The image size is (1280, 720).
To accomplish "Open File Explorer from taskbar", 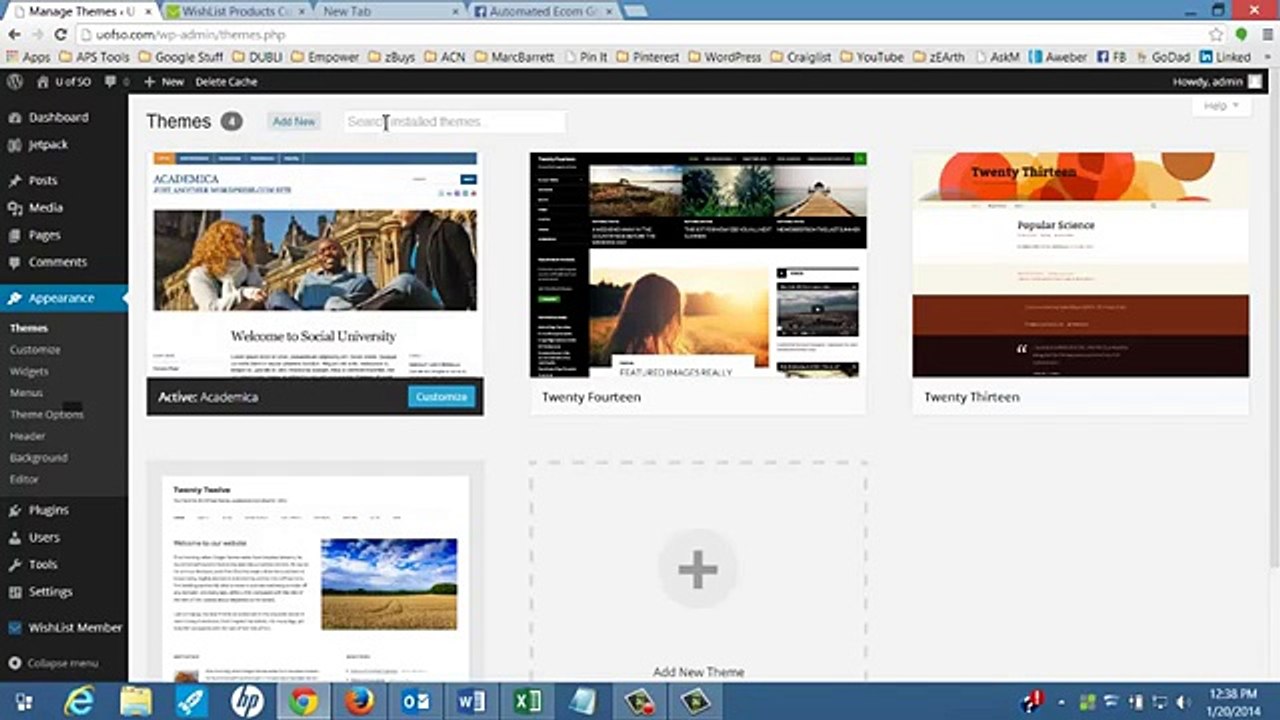I will (x=135, y=701).
